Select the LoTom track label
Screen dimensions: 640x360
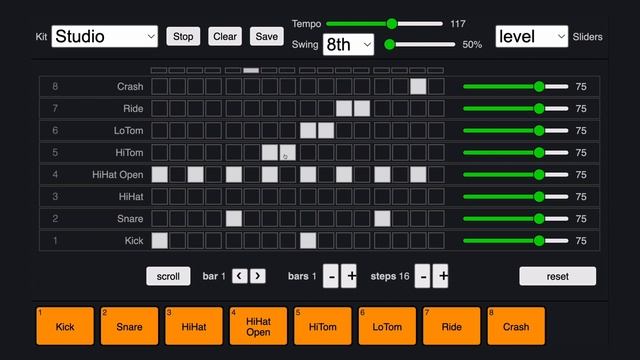coord(129,131)
